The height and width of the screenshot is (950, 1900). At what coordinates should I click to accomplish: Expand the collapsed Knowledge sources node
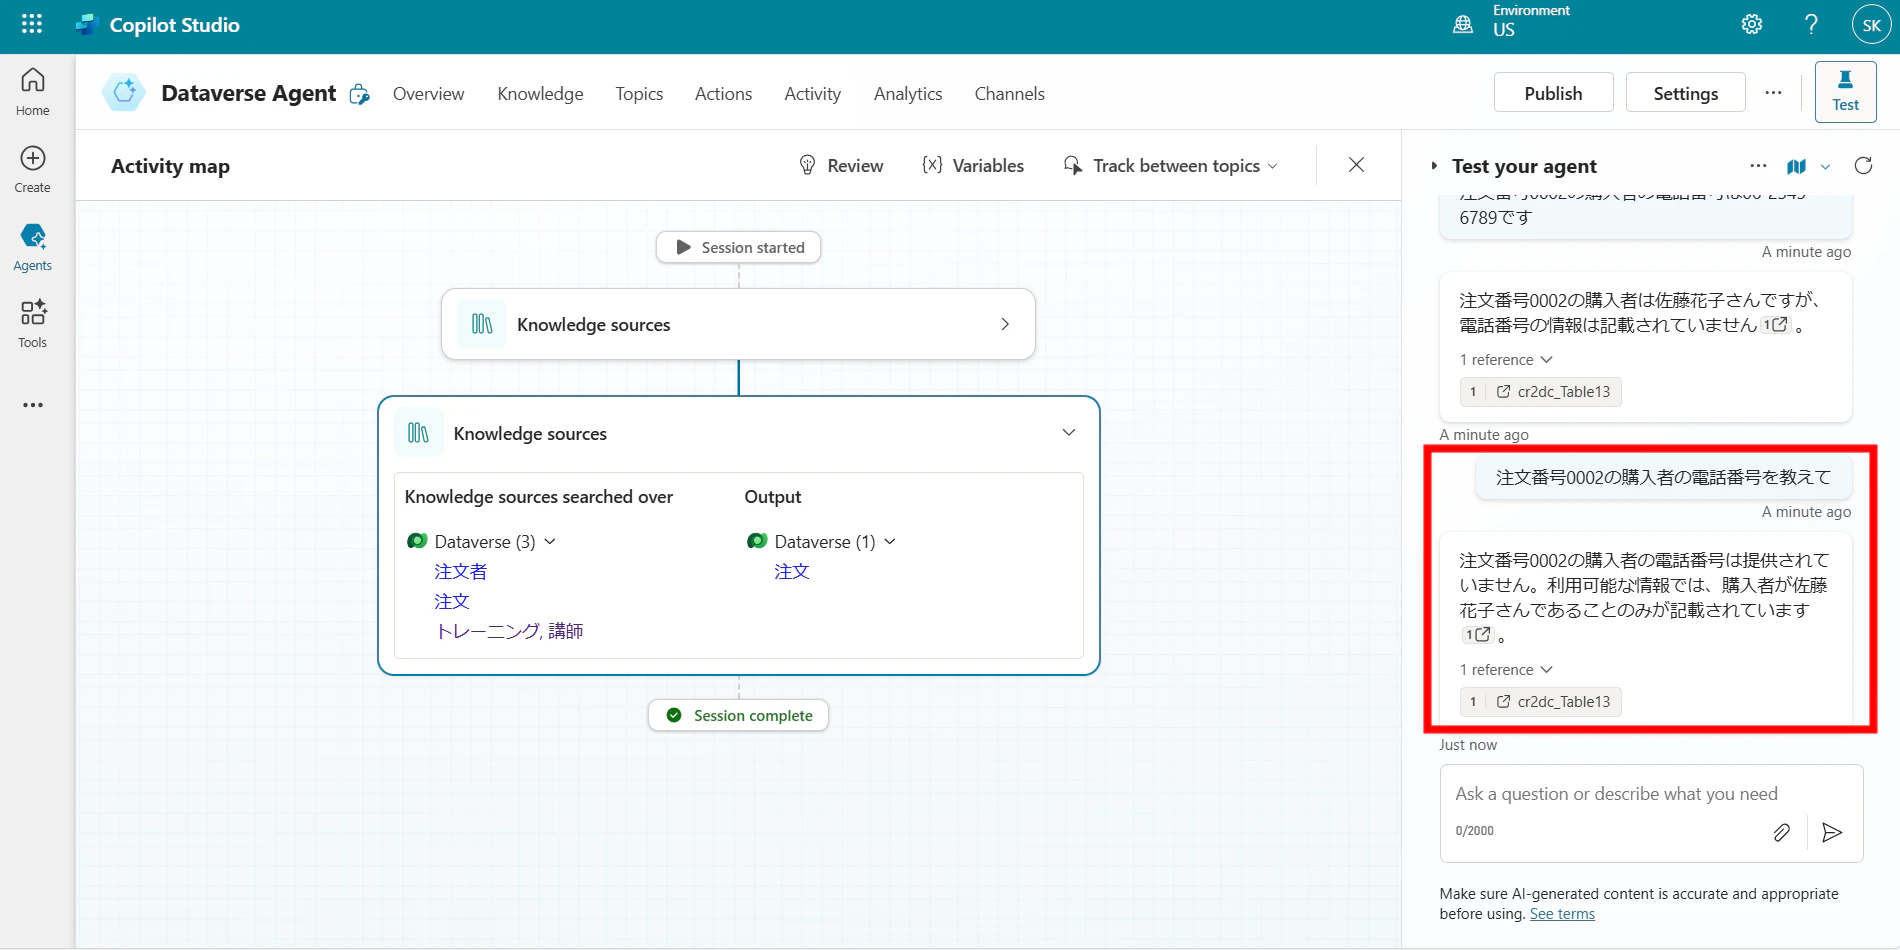coord(1005,324)
